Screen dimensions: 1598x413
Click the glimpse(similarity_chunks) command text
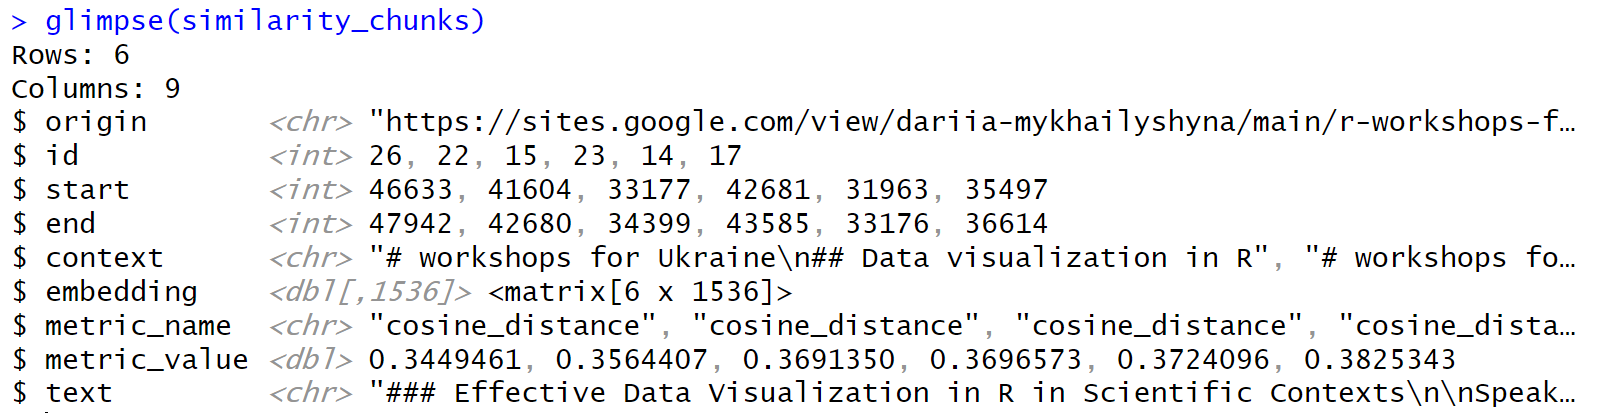pyautogui.click(x=265, y=21)
